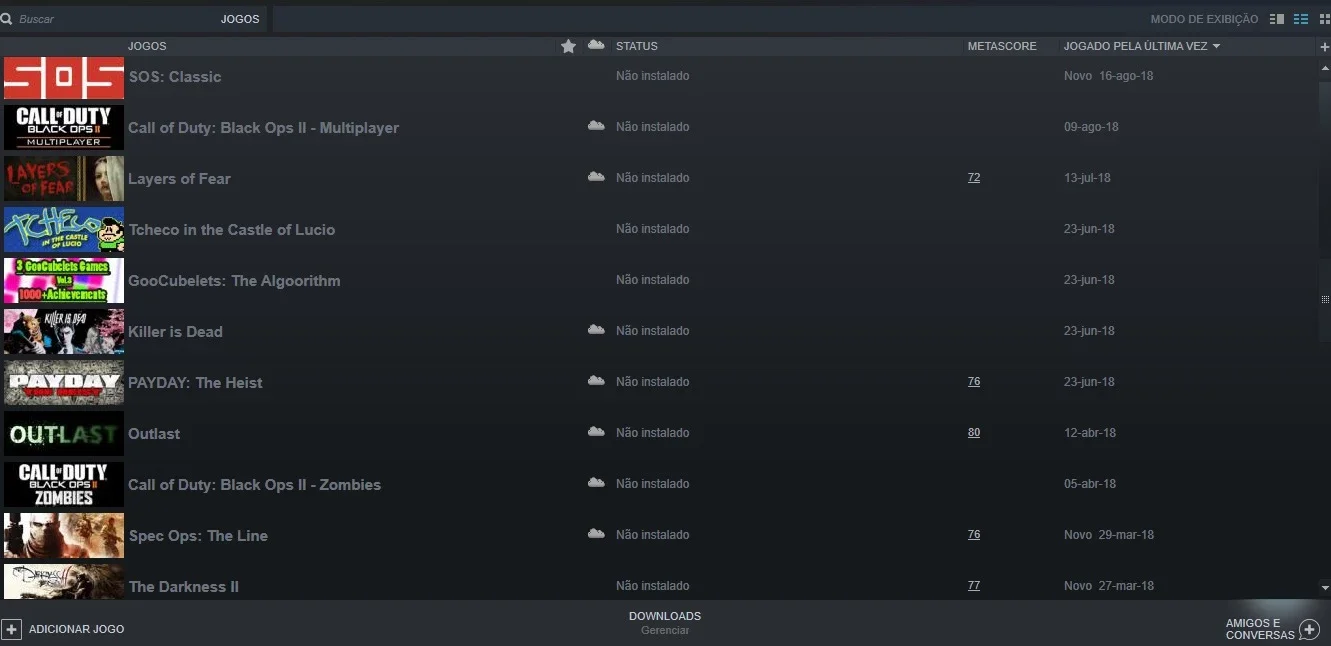Click Não instalado status for Outlast

[x=652, y=433]
